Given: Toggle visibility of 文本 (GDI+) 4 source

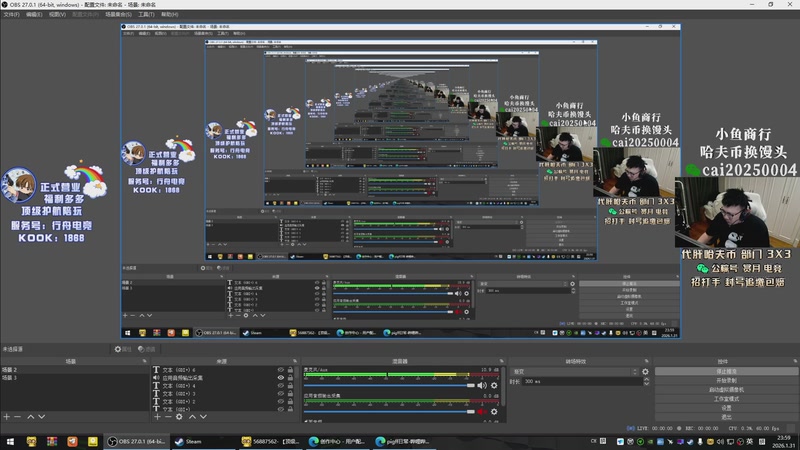Looking at the screenshot, I should [x=281, y=386].
